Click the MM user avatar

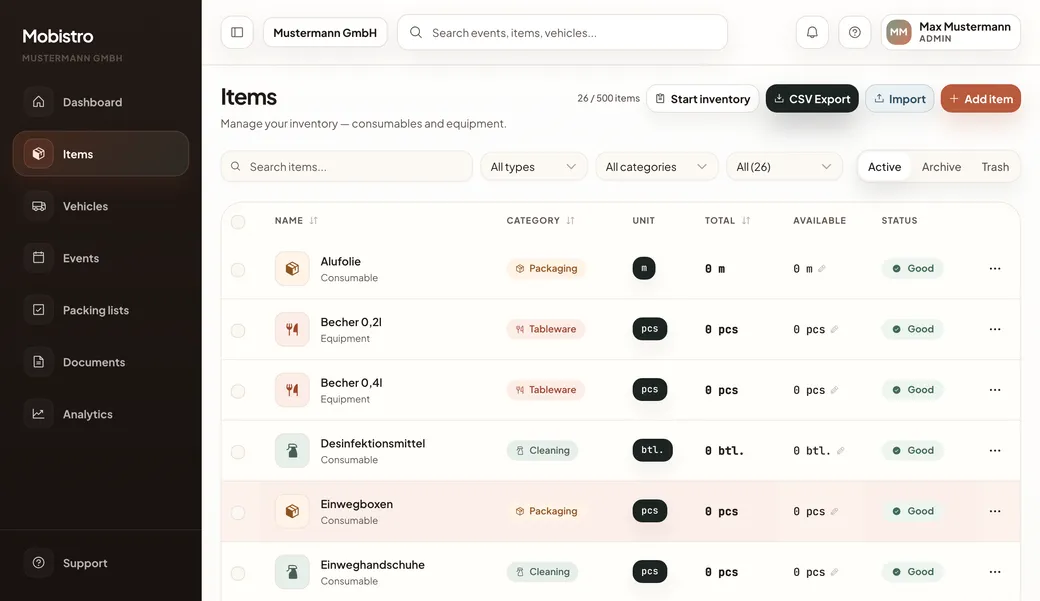pos(899,33)
